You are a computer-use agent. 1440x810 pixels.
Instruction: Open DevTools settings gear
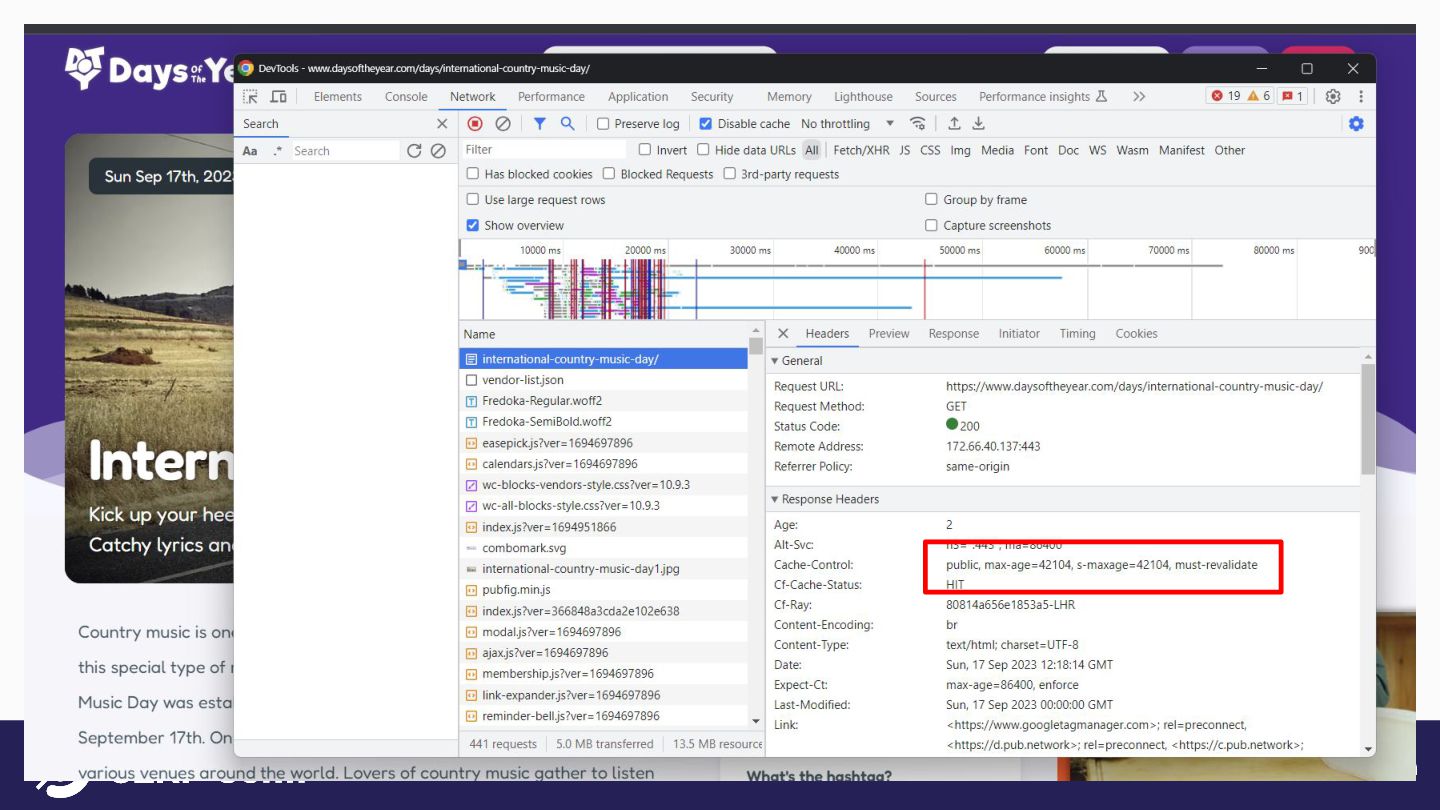1333,97
